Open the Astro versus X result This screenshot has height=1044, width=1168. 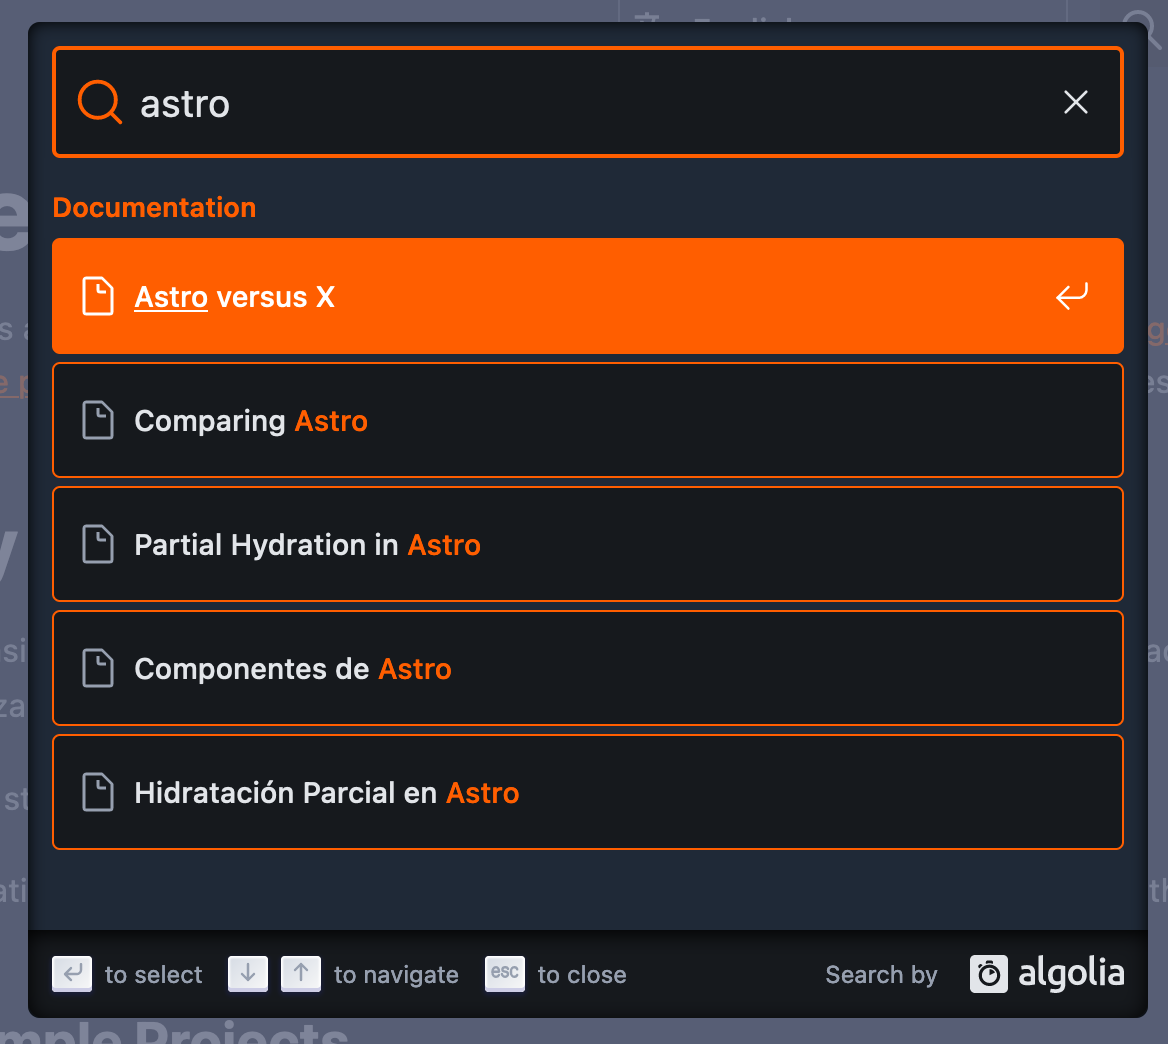click(x=587, y=296)
